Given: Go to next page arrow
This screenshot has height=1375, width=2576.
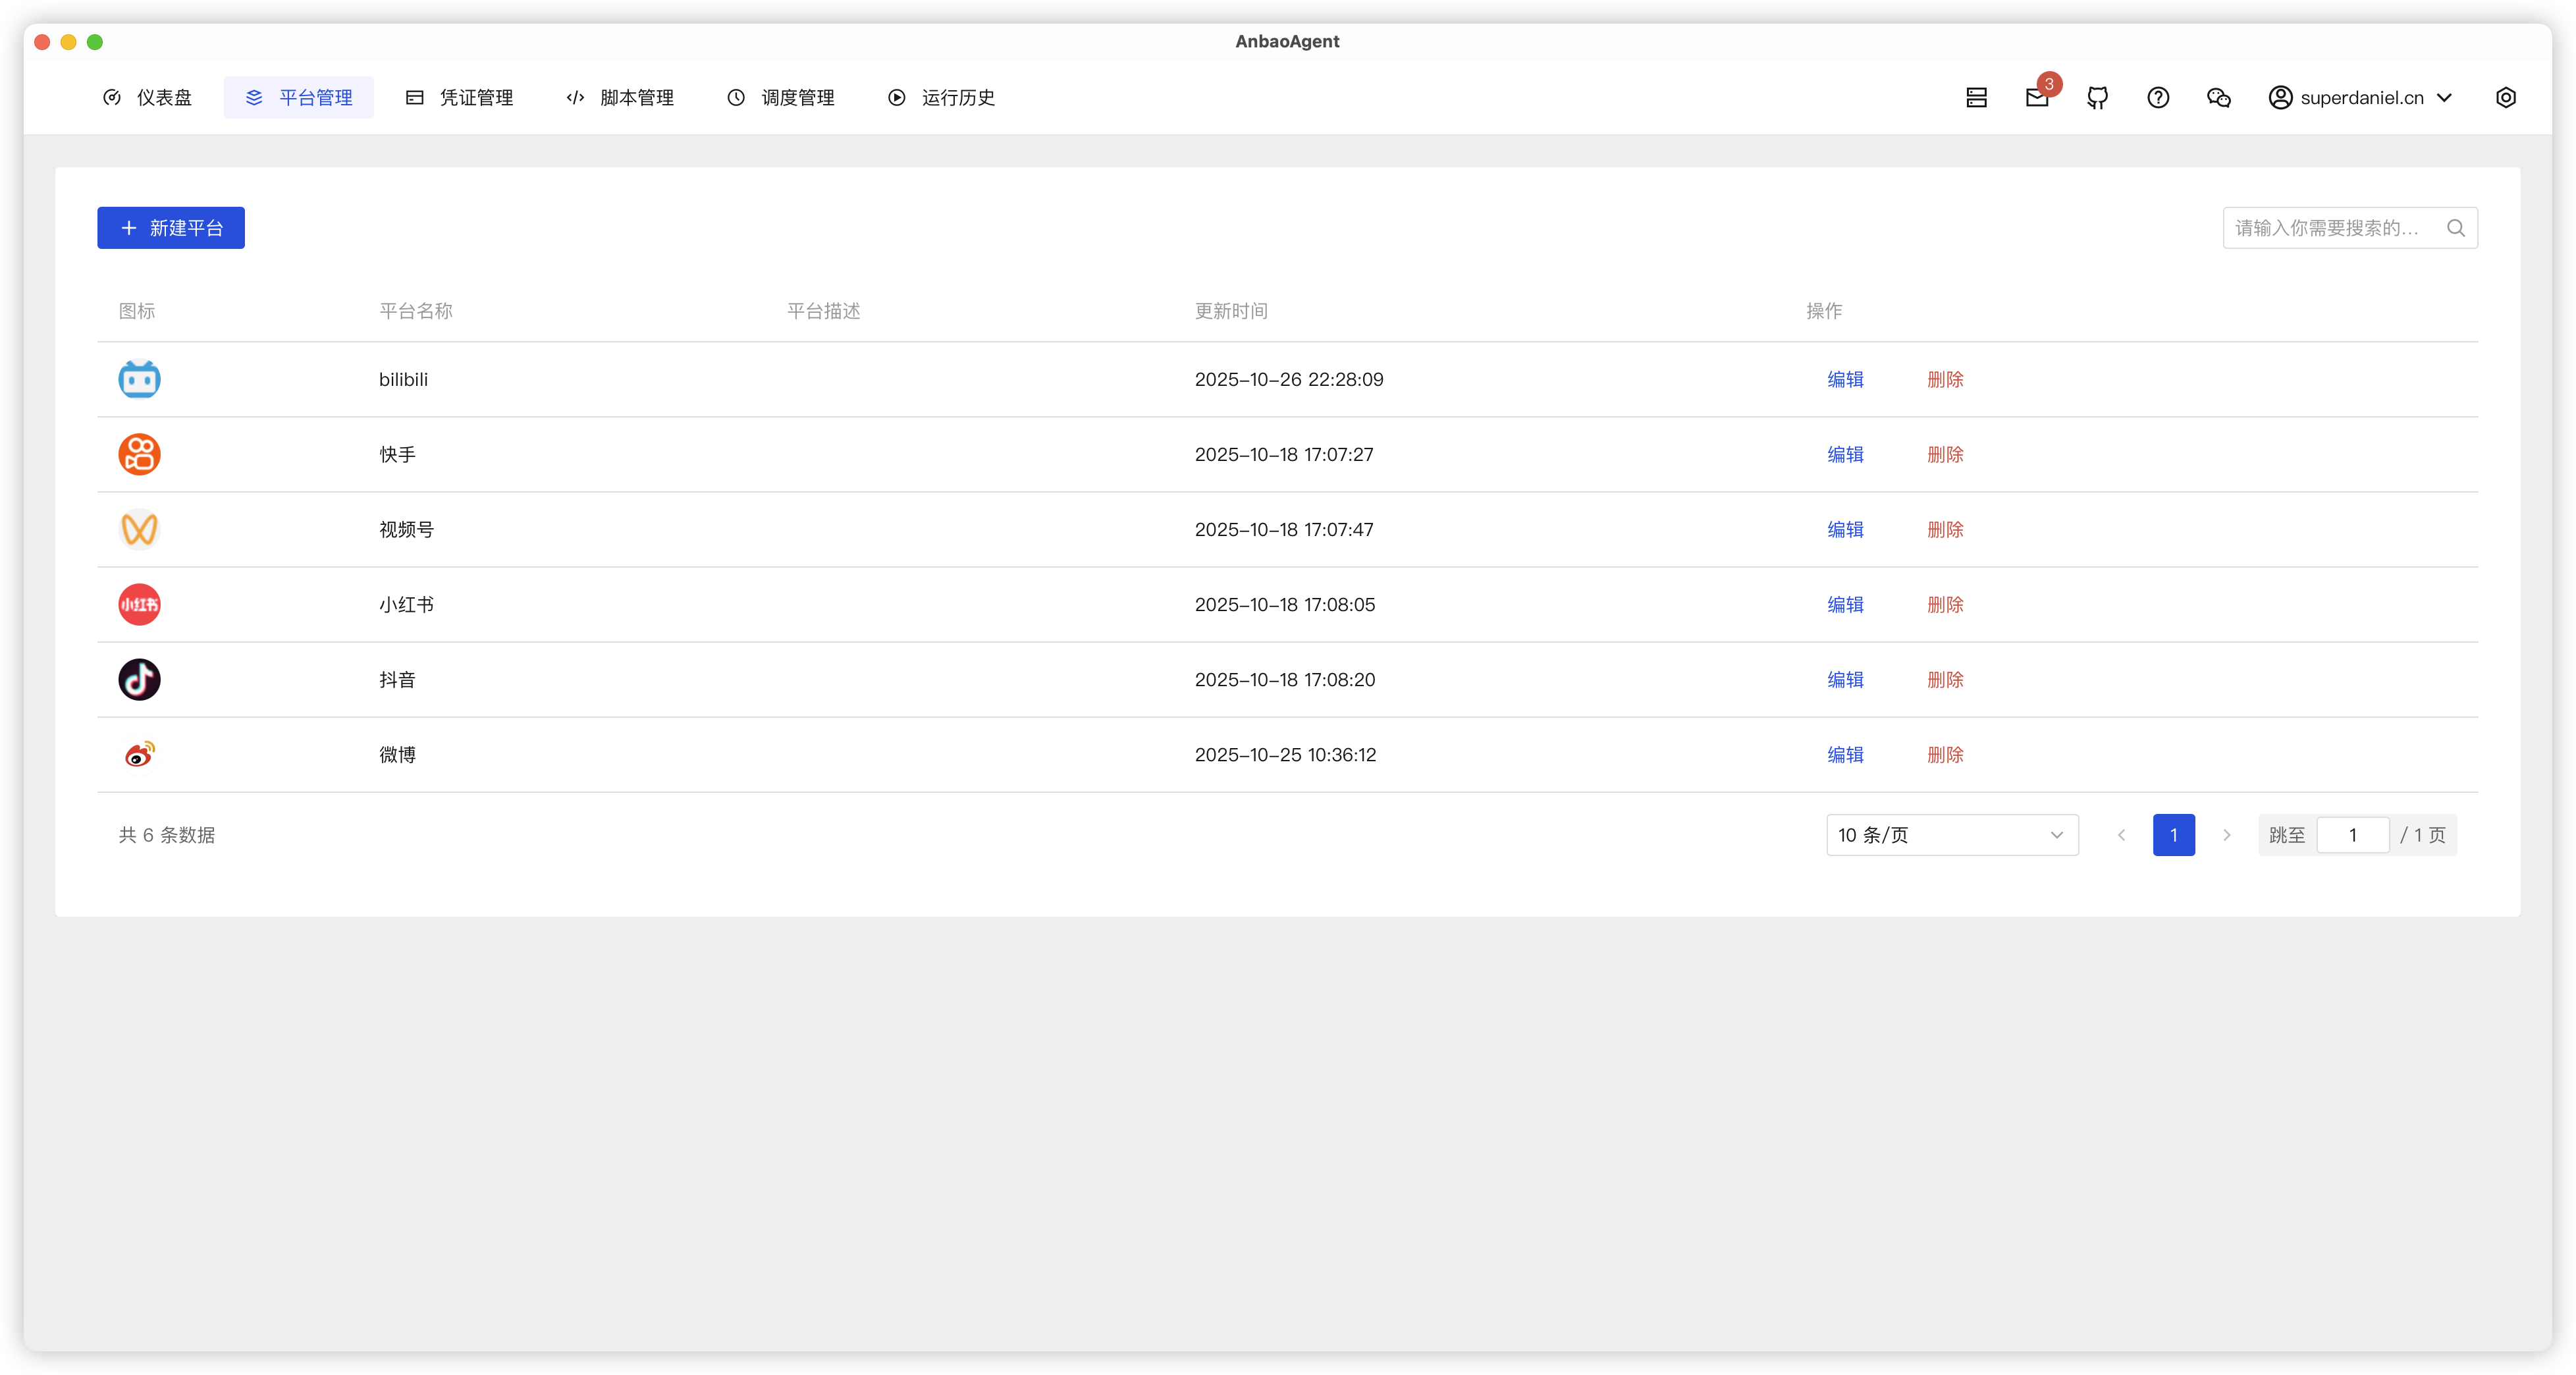Looking at the screenshot, I should [2226, 835].
